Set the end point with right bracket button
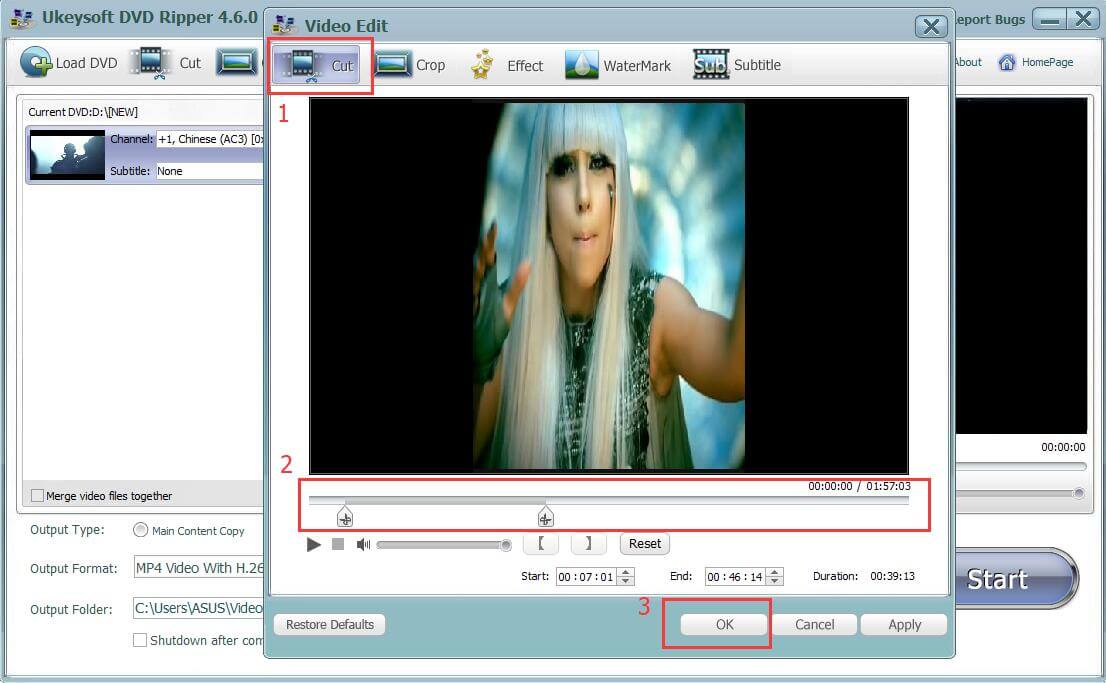 pyautogui.click(x=589, y=544)
